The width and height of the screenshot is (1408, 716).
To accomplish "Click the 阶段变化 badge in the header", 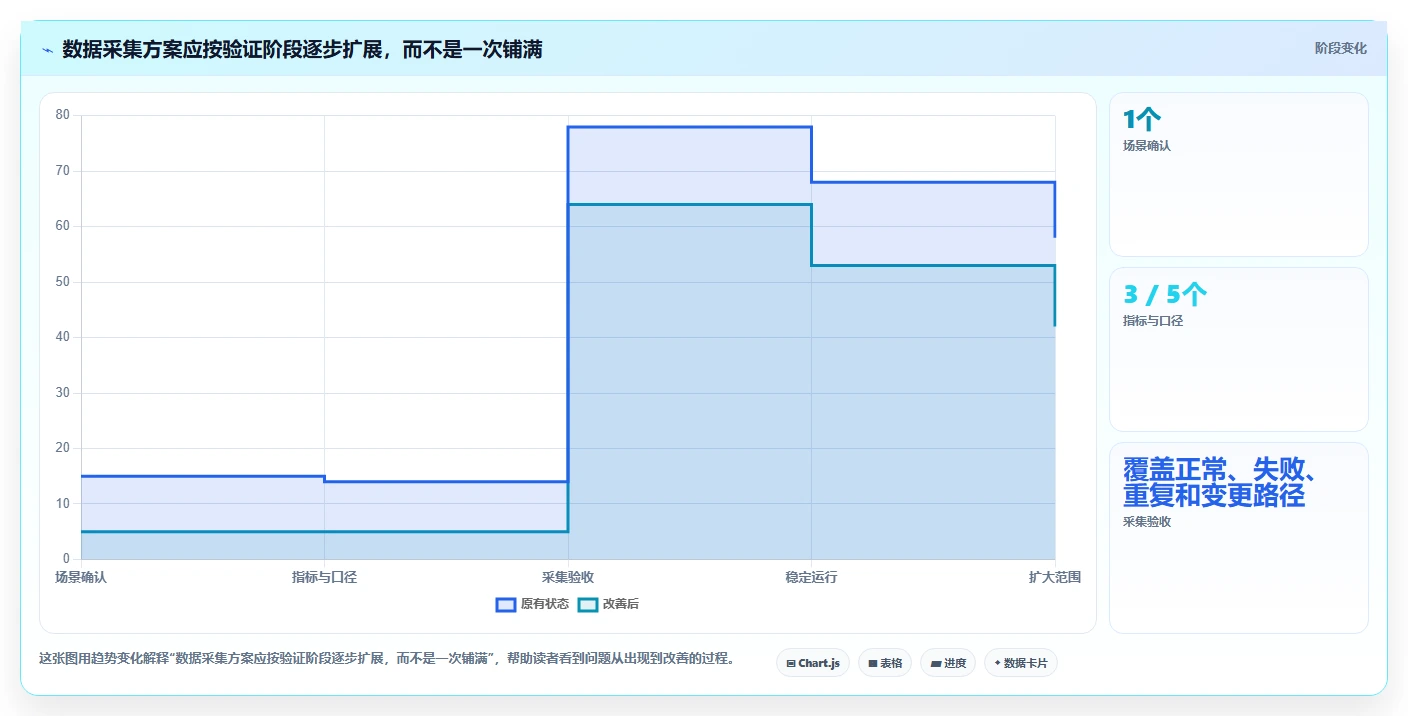I will click(1340, 48).
